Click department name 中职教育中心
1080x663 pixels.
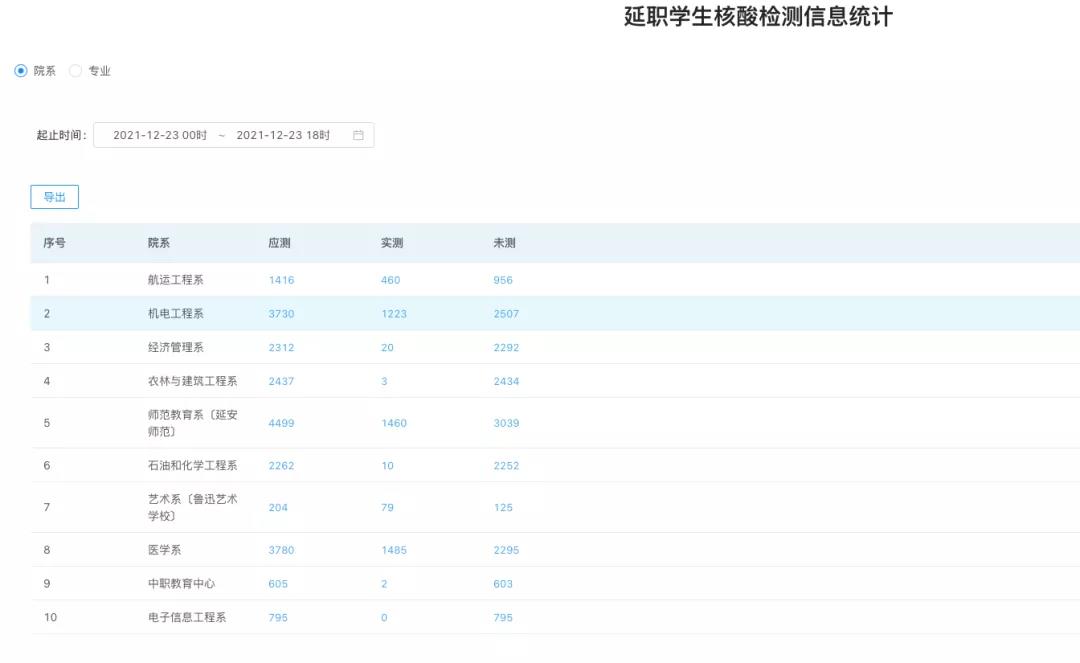point(181,583)
